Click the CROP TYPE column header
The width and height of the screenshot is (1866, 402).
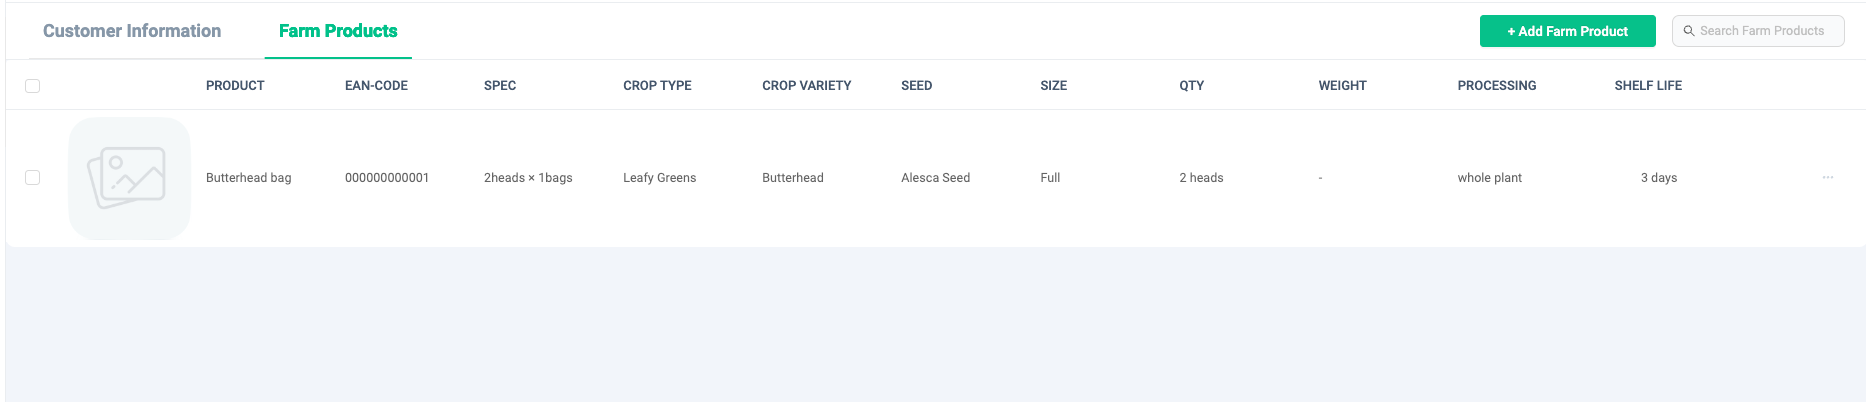click(x=657, y=86)
